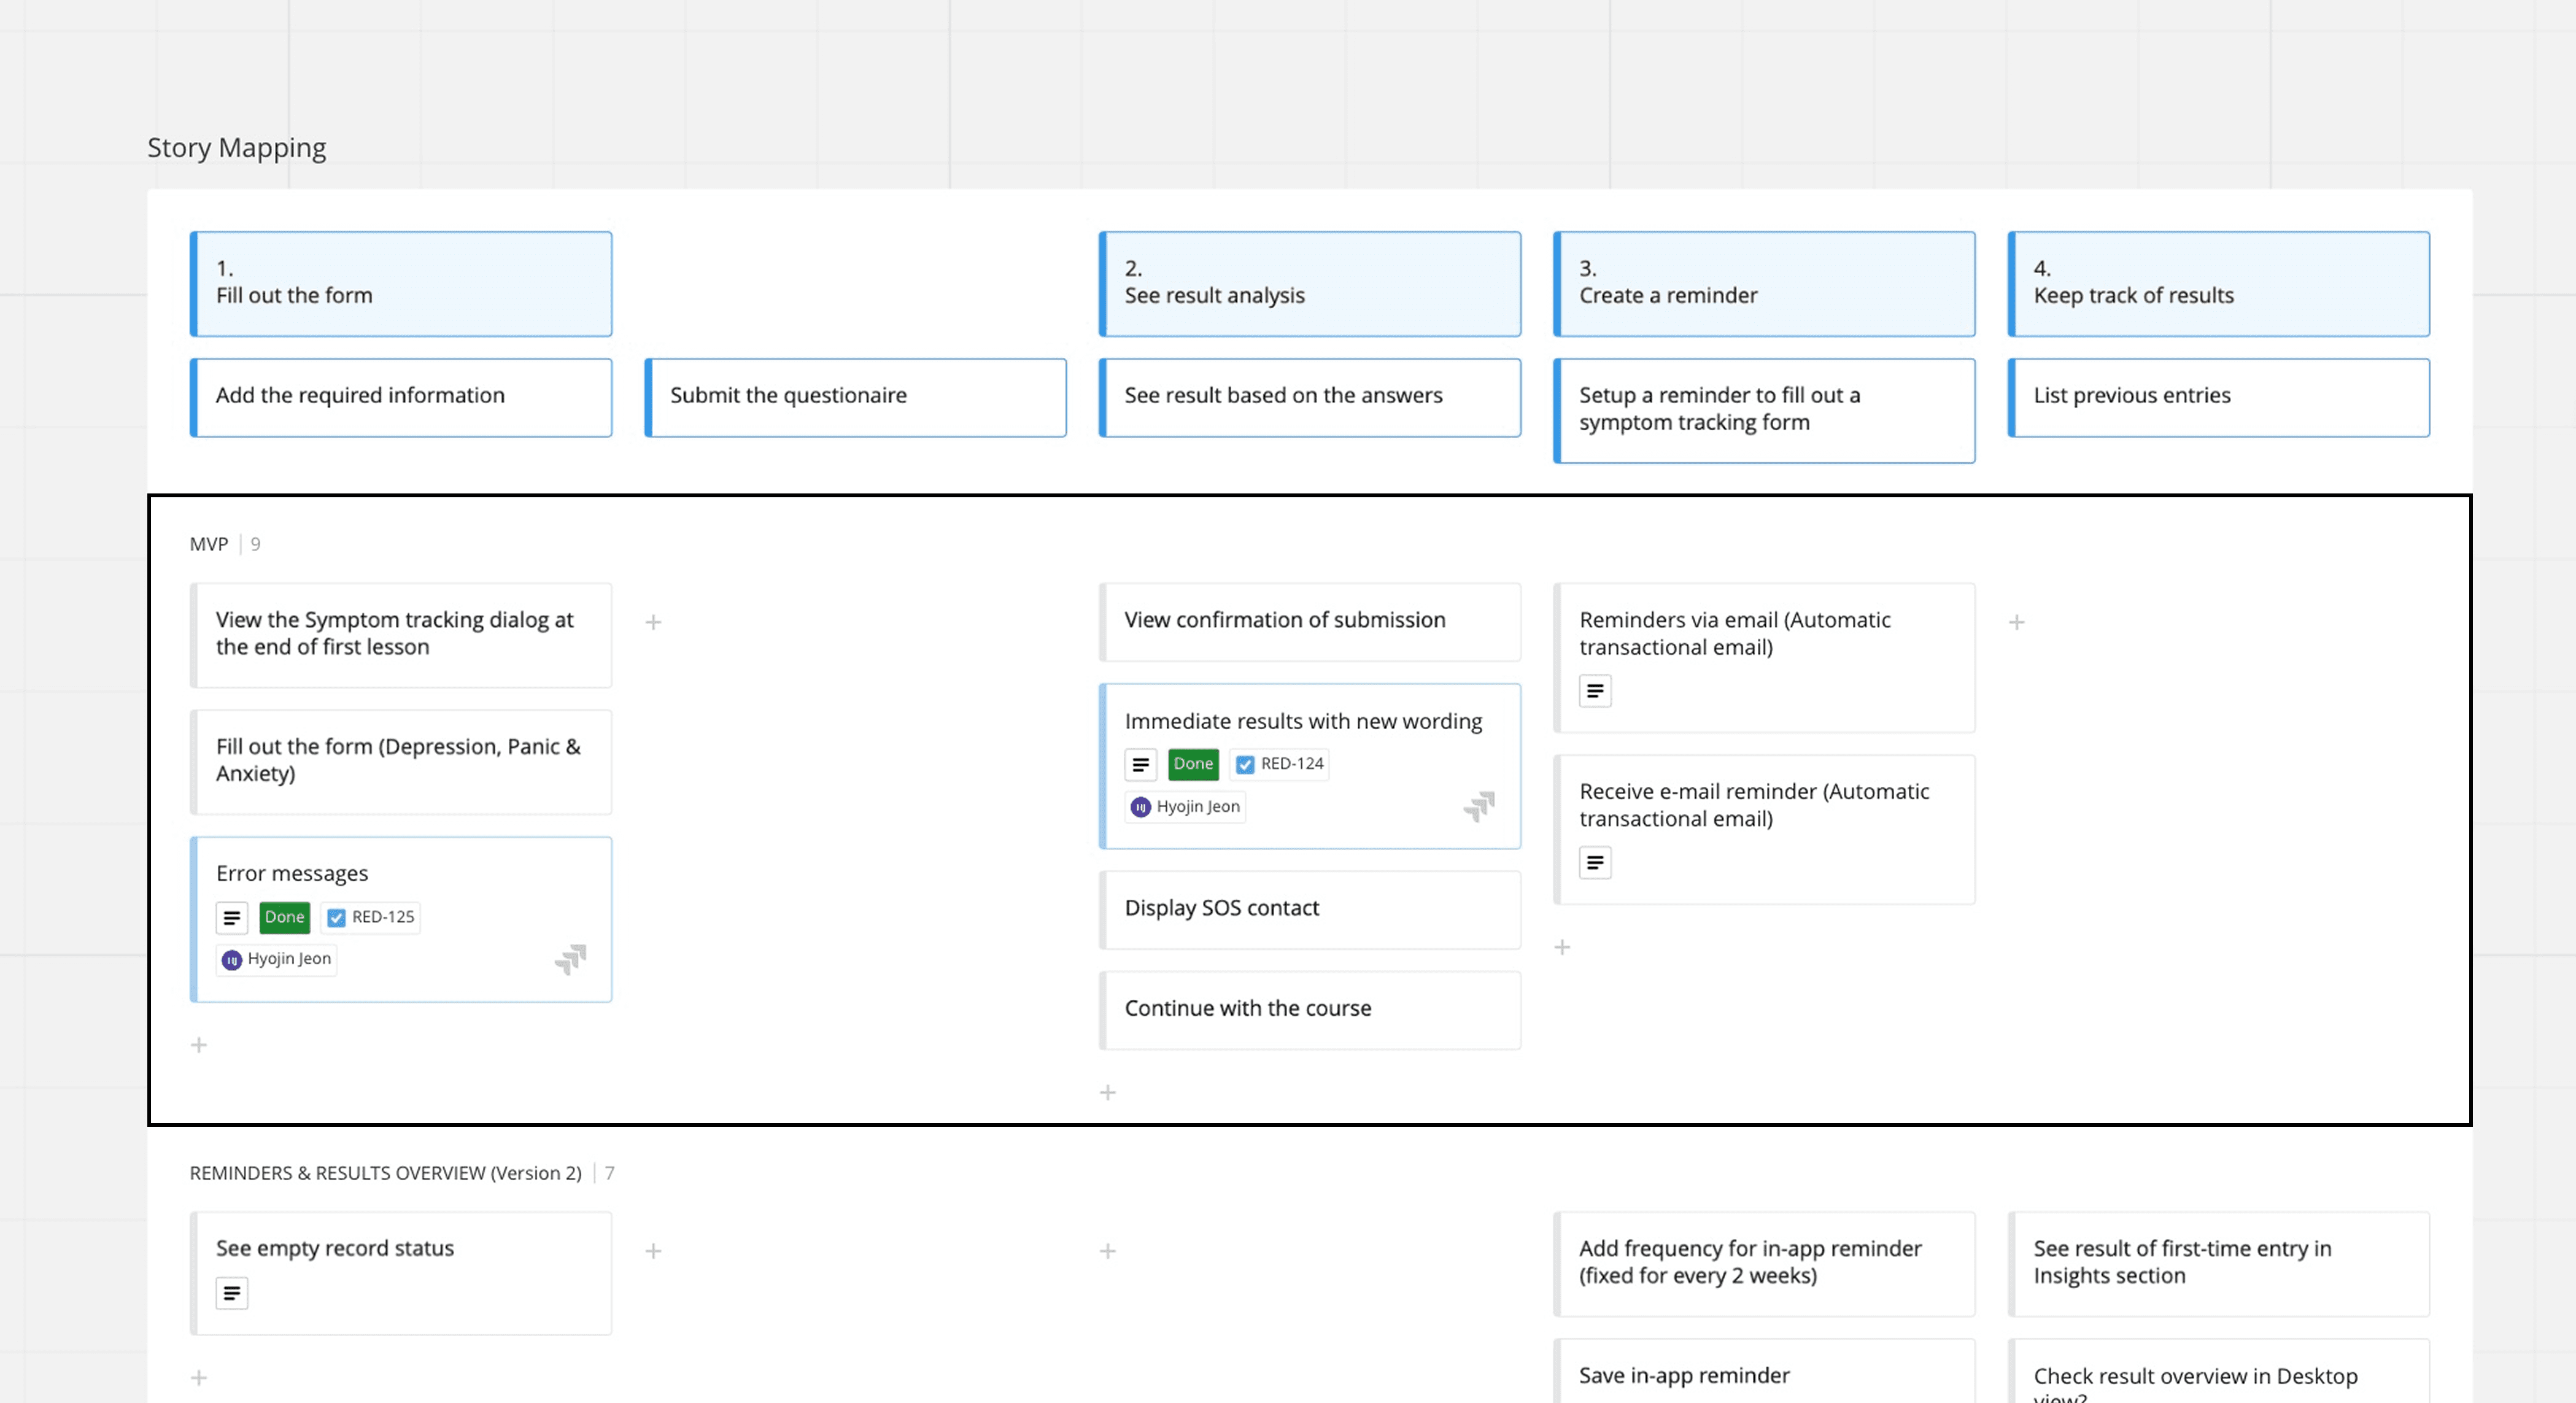Click the RED-125 checkbox issue tag
The height and width of the screenshot is (1403, 2576).
point(371,917)
